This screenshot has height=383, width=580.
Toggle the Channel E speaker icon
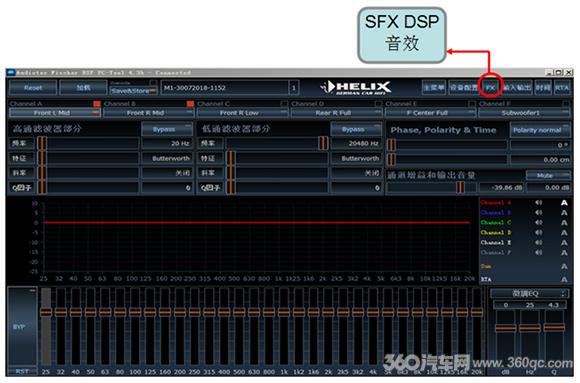pyautogui.click(x=538, y=242)
